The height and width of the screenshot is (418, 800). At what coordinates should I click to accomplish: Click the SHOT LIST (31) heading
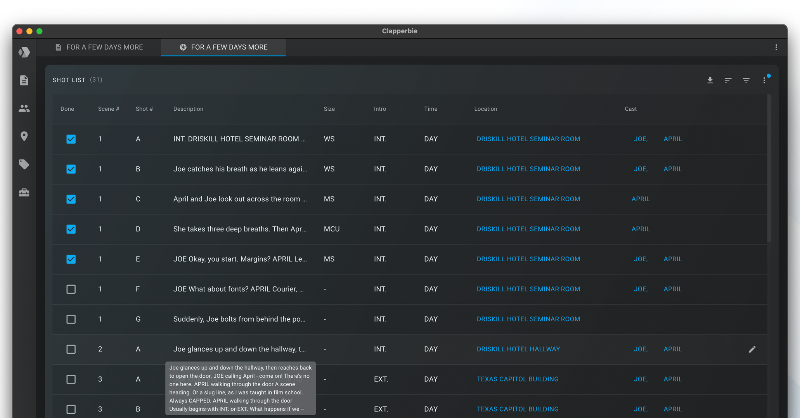pyautogui.click(x=77, y=80)
